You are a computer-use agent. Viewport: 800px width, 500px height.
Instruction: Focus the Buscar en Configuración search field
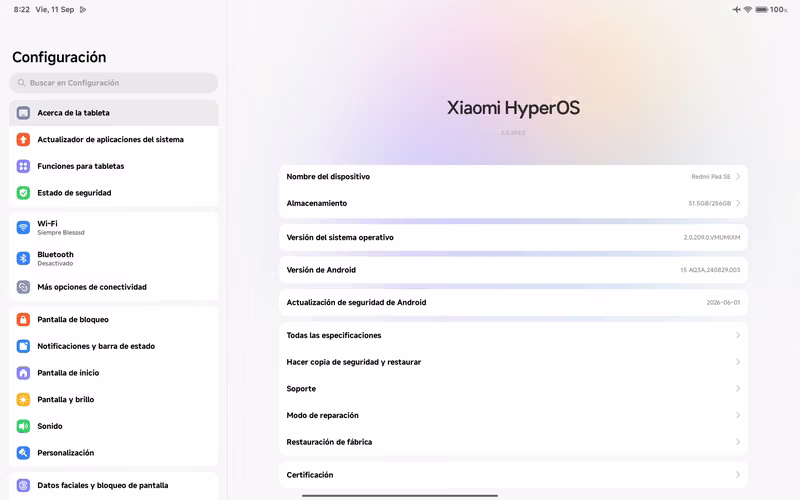point(114,83)
